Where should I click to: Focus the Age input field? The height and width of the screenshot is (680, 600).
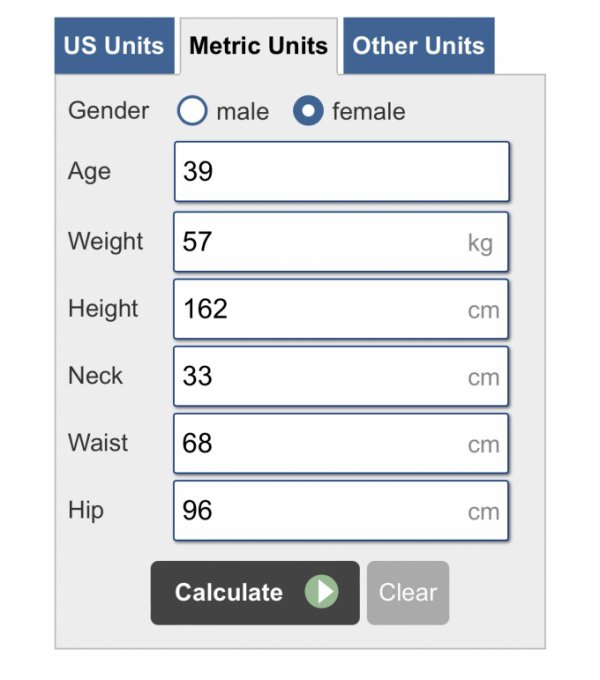340,172
